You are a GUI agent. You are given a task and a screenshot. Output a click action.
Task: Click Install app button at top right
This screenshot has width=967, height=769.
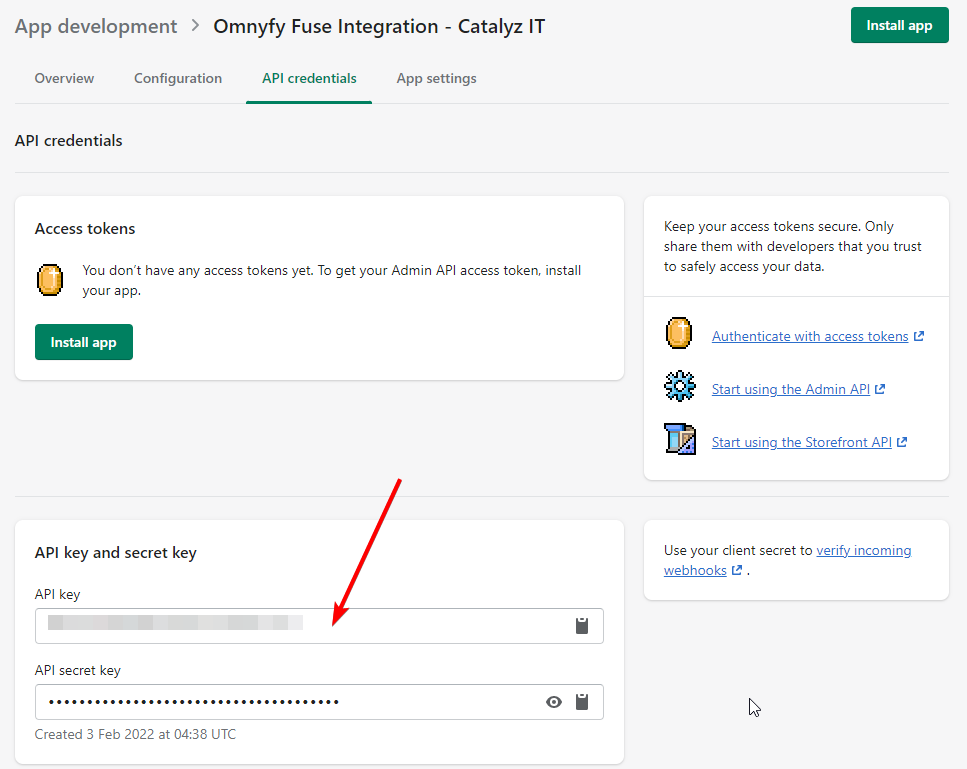pos(899,25)
